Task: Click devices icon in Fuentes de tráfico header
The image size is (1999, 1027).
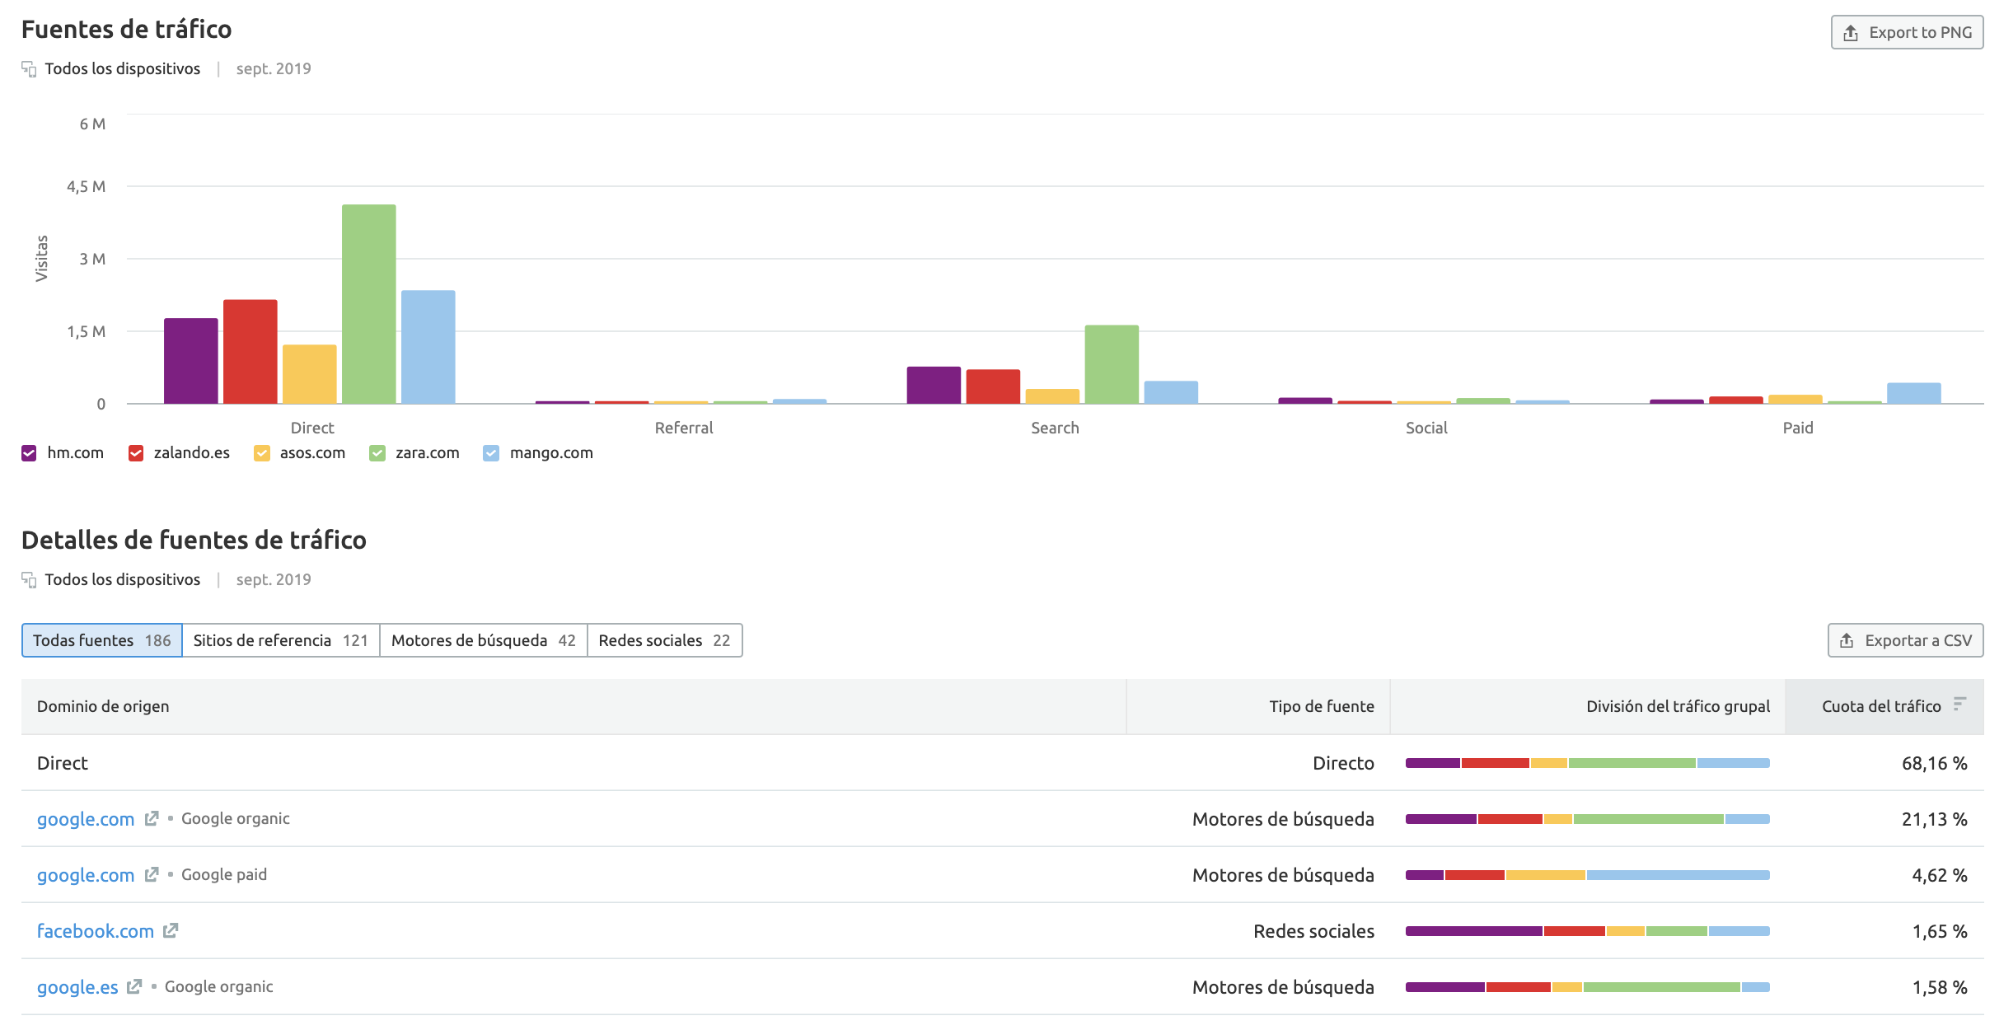Action: pyautogui.click(x=29, y=69)
